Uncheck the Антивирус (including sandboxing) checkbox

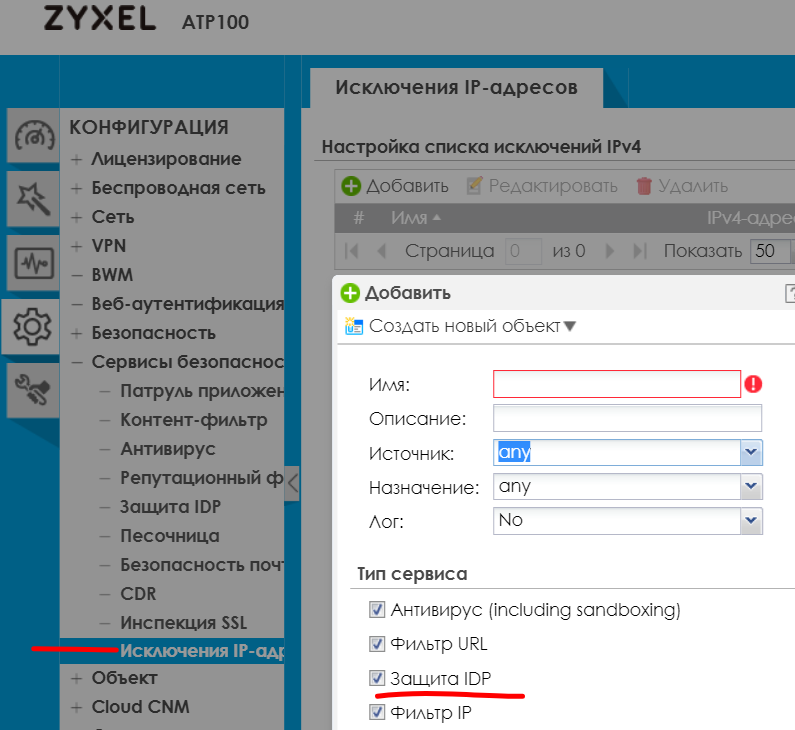click(377, 609)
